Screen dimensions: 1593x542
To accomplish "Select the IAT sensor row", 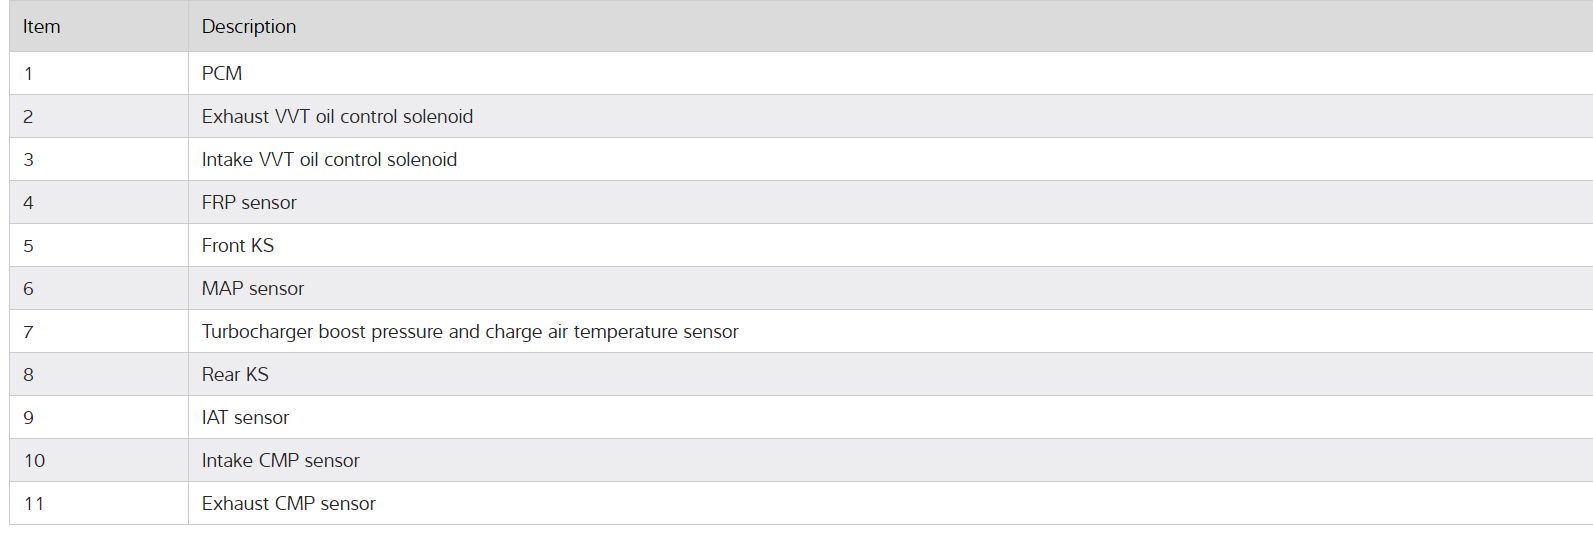I will (245, 418).
